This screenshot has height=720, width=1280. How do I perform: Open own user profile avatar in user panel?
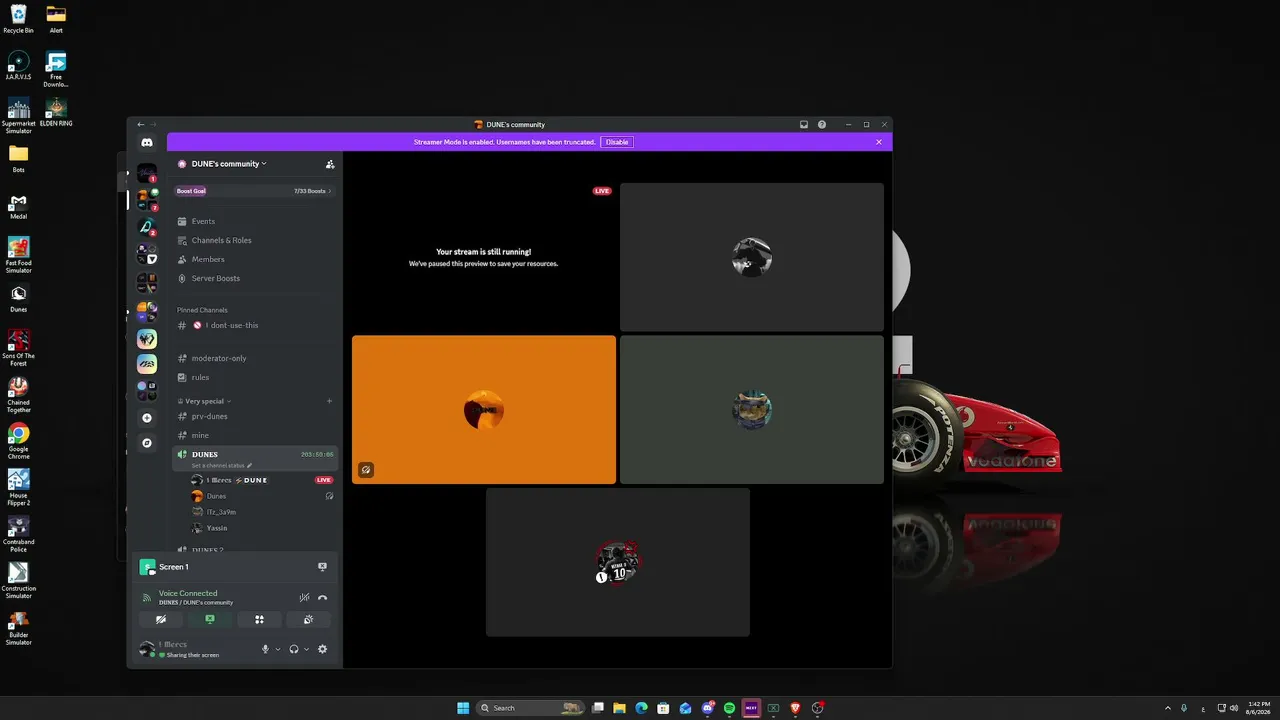147,649
